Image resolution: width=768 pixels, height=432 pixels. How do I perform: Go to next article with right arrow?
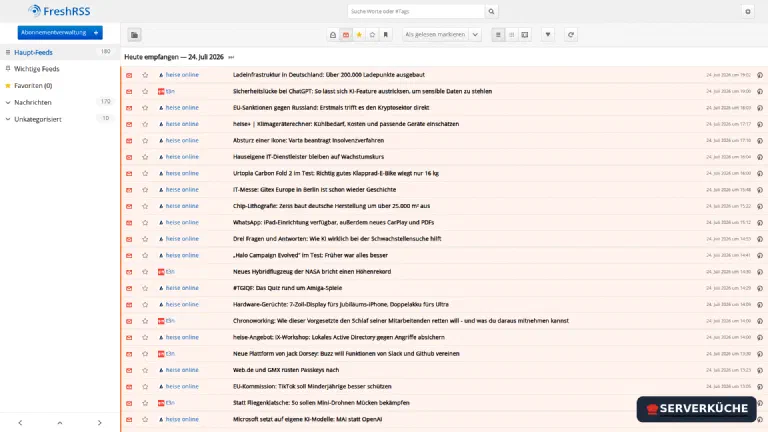click(x=99, y=423)
